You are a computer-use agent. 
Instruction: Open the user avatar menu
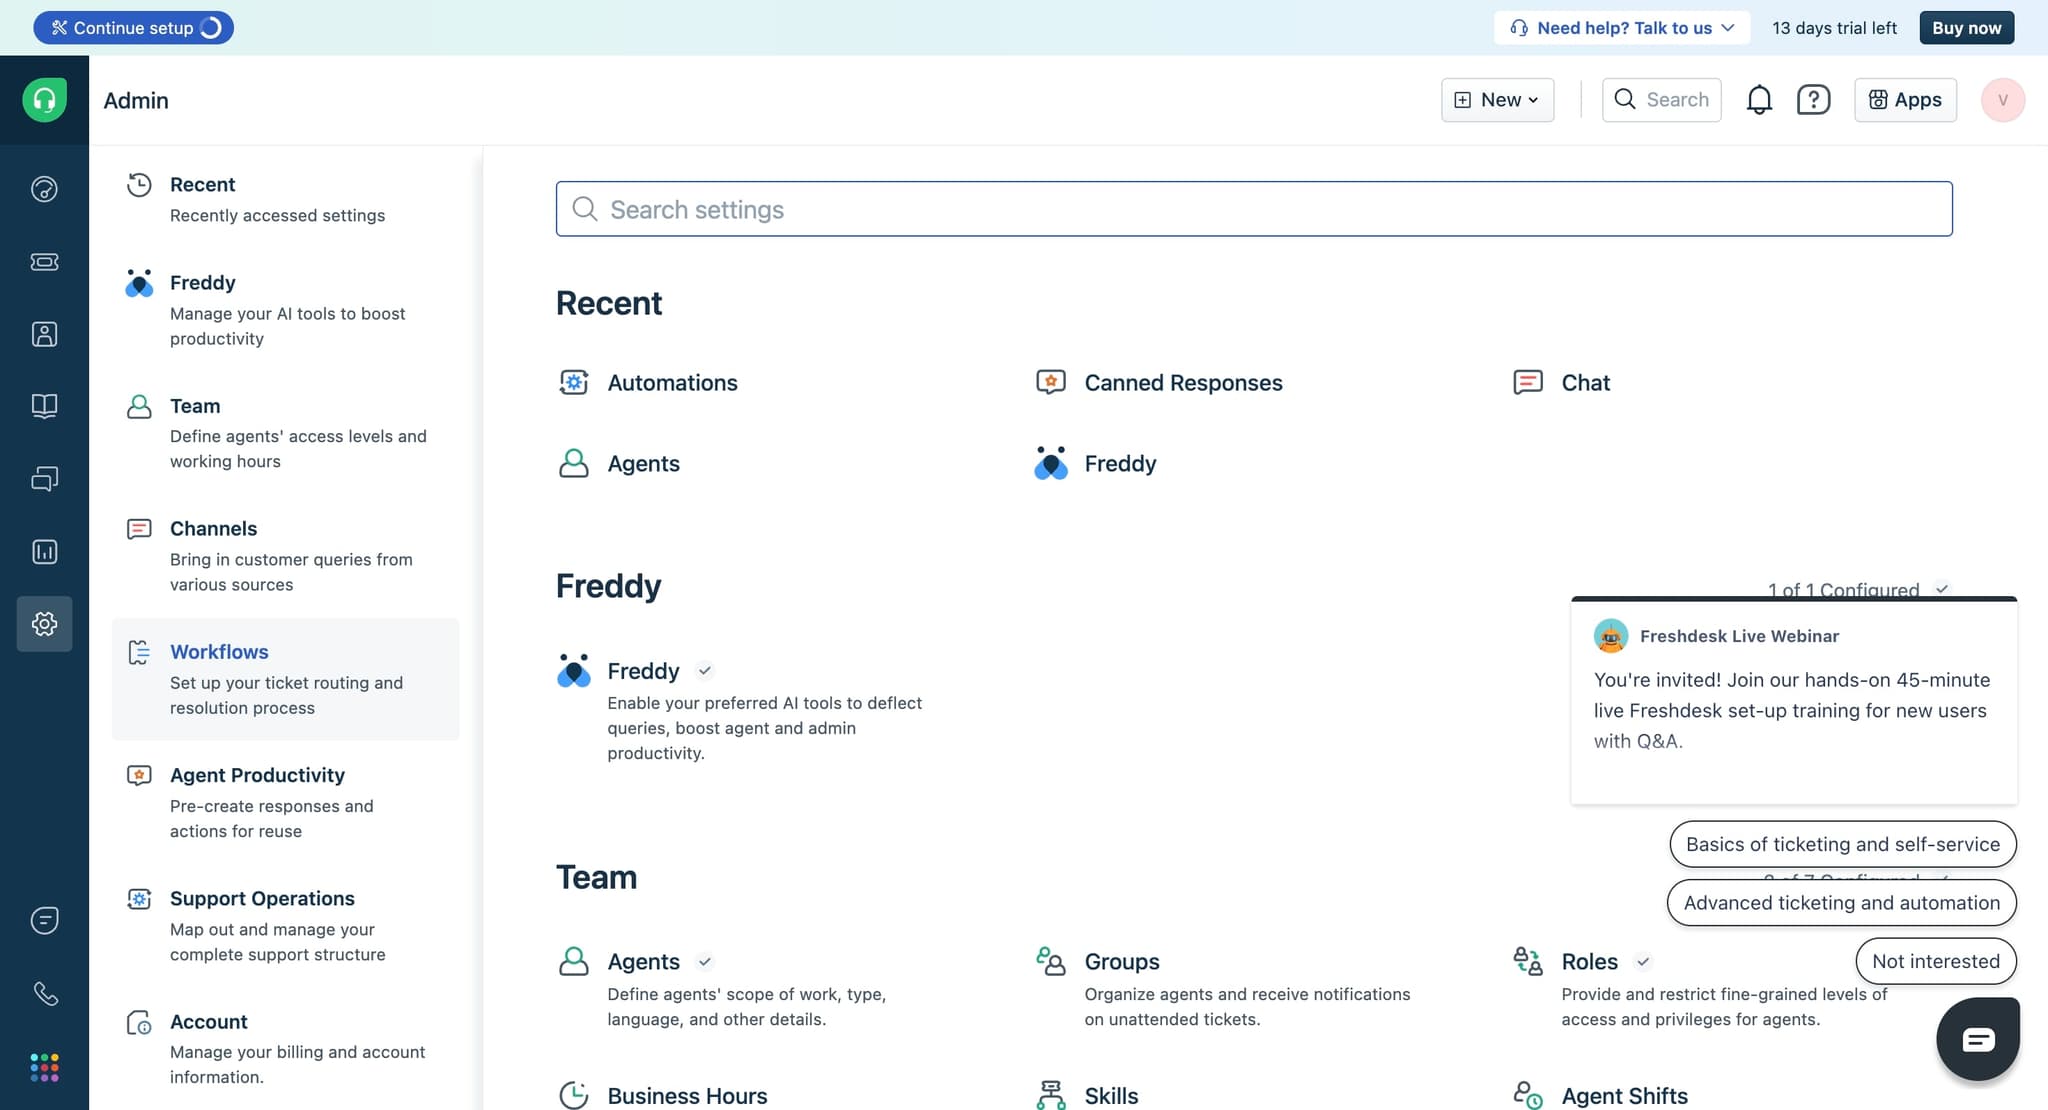pyautogui.click(x=2002, y=100)
